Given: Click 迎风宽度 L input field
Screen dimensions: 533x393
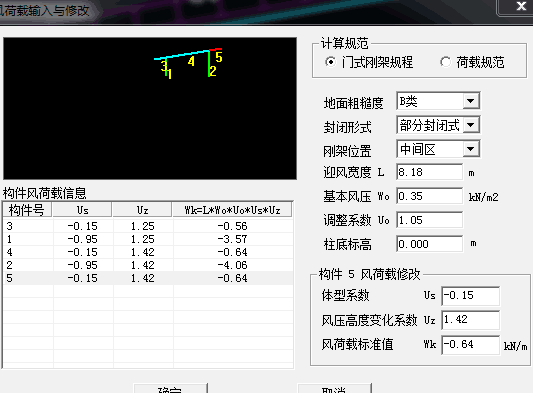Looking at the screenshot, I should [430, 172].
